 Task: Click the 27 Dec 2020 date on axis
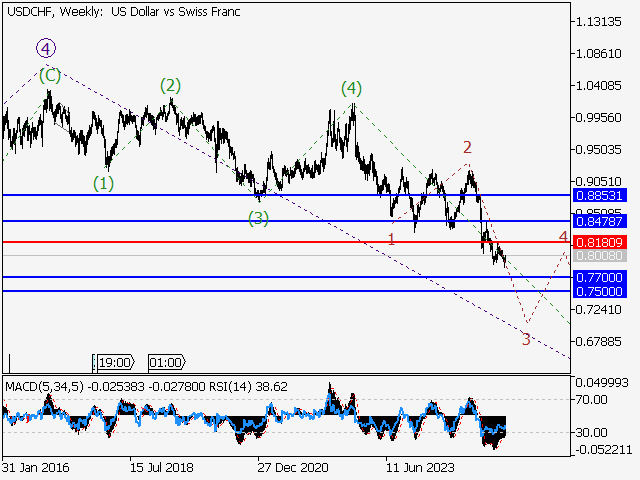click(x=291, y=466)
